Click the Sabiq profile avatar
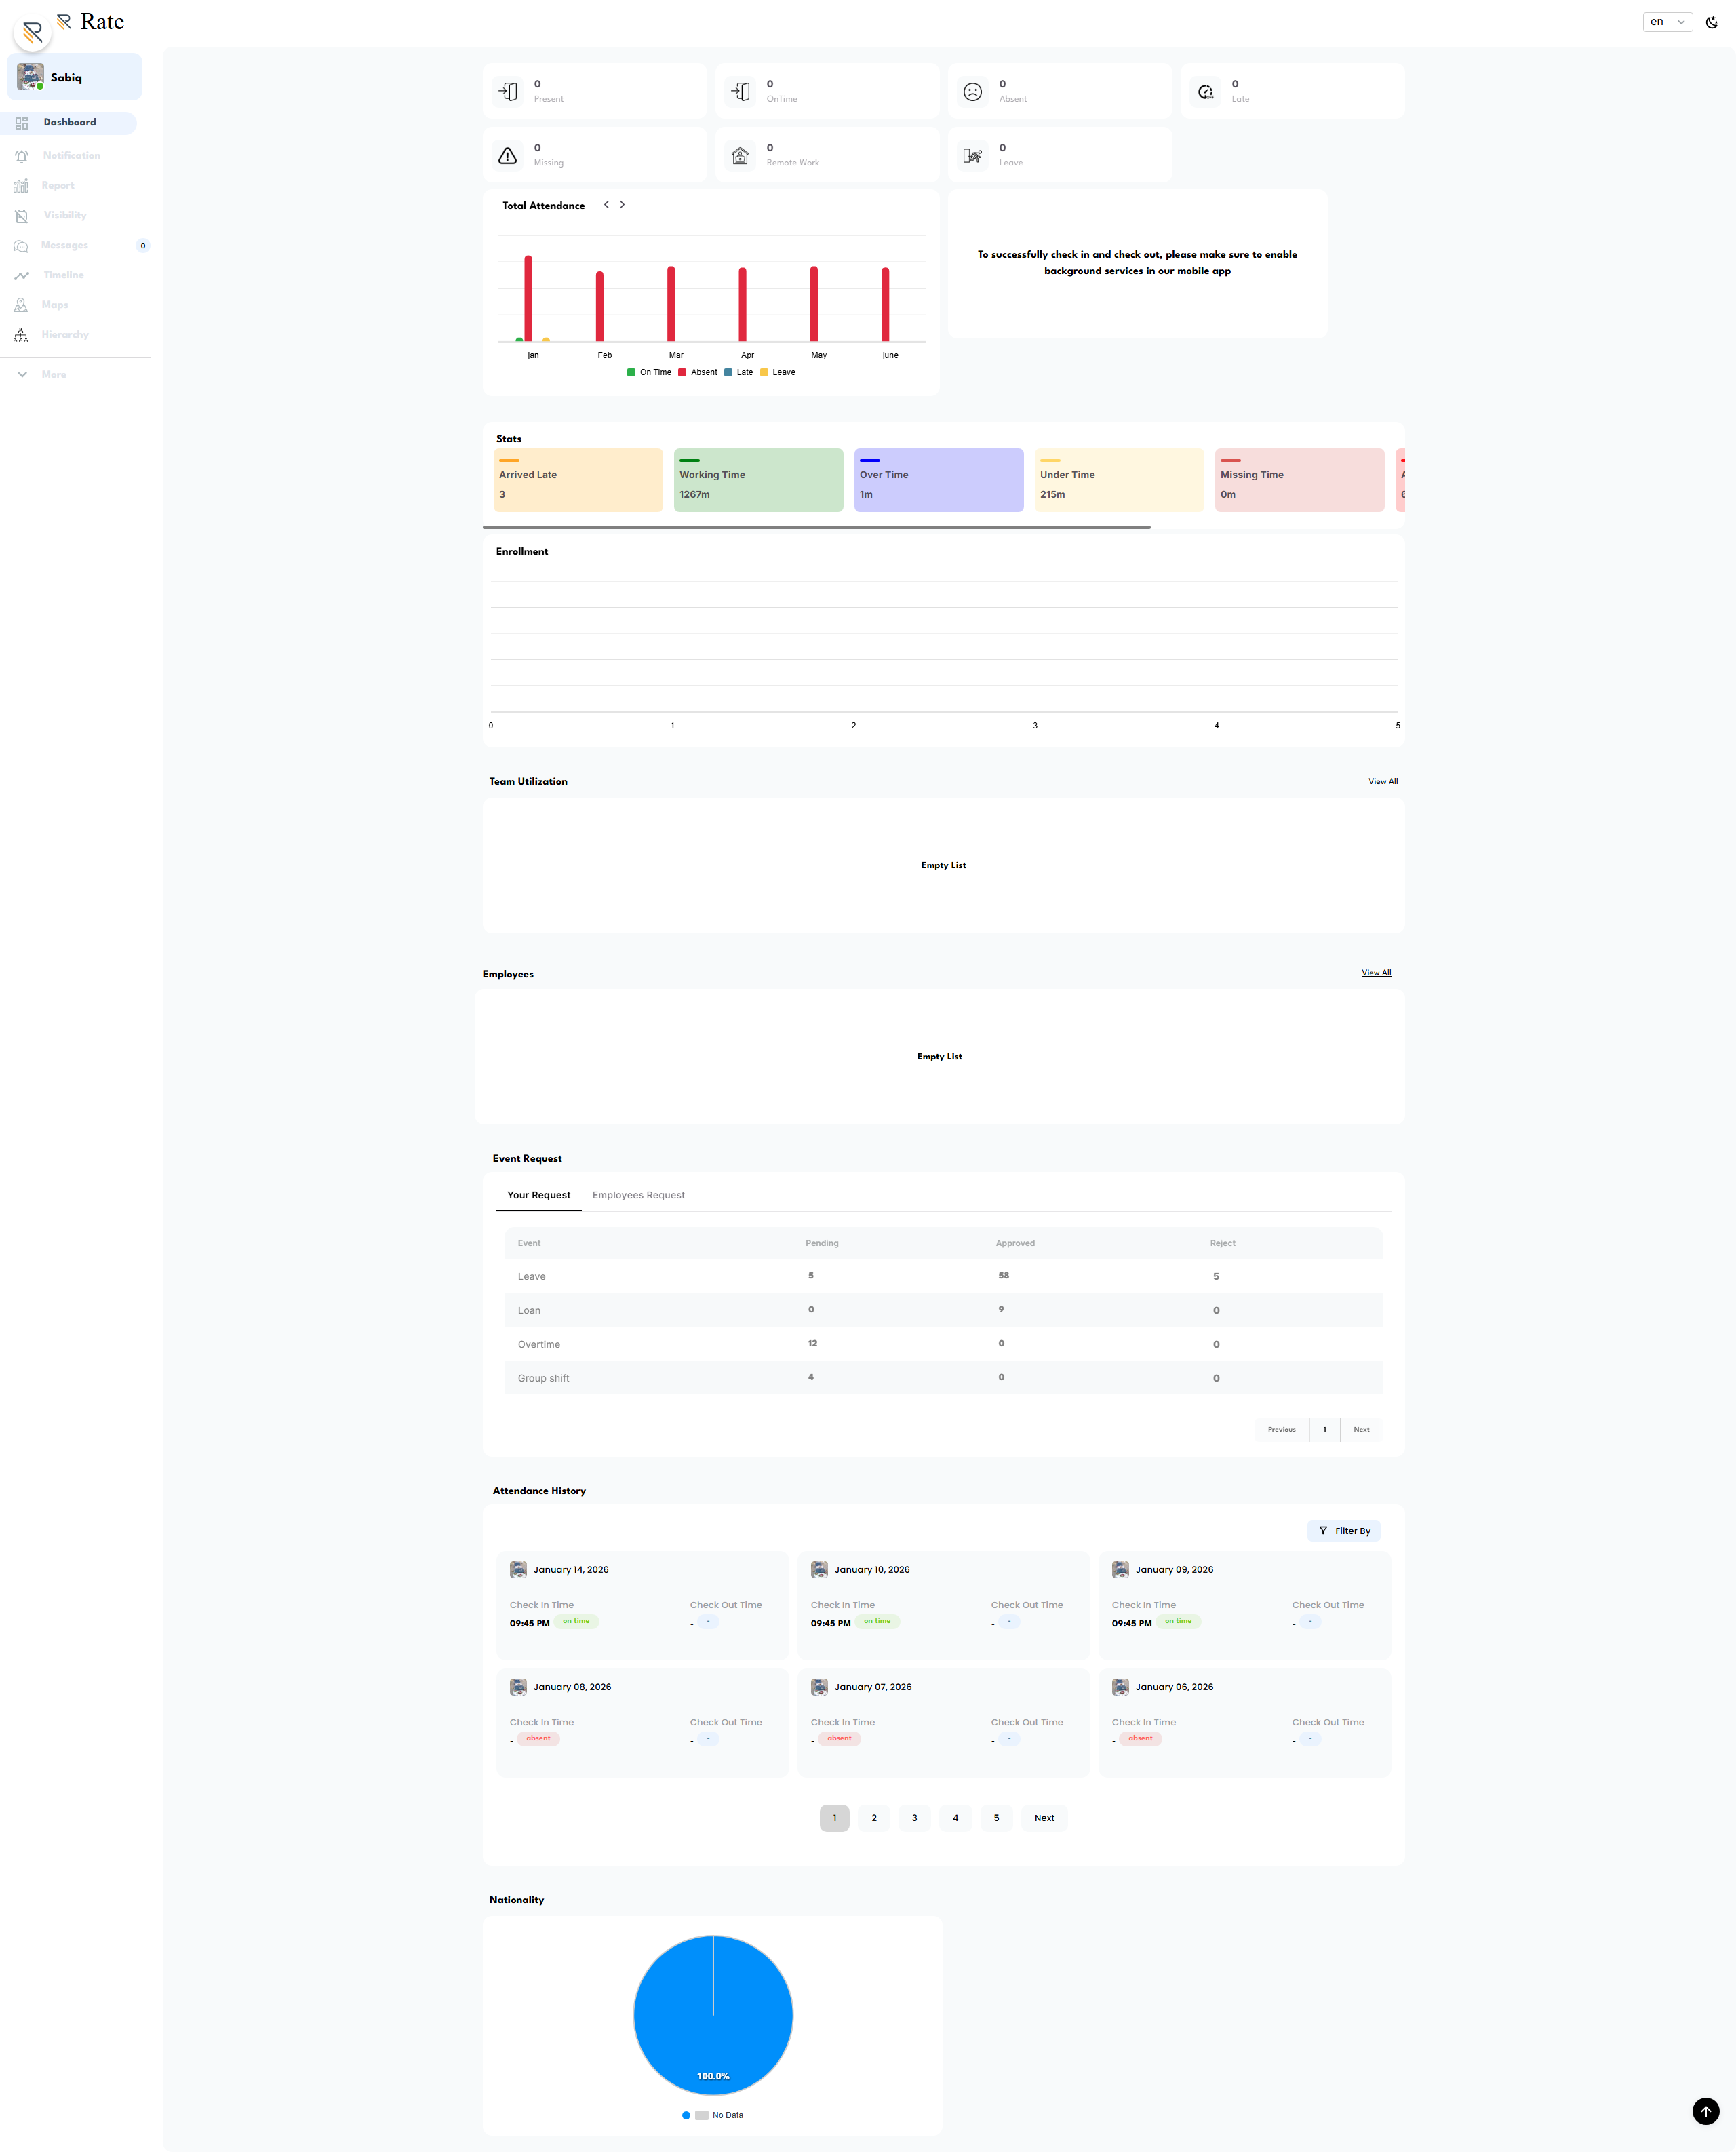 tap(30, 77)
